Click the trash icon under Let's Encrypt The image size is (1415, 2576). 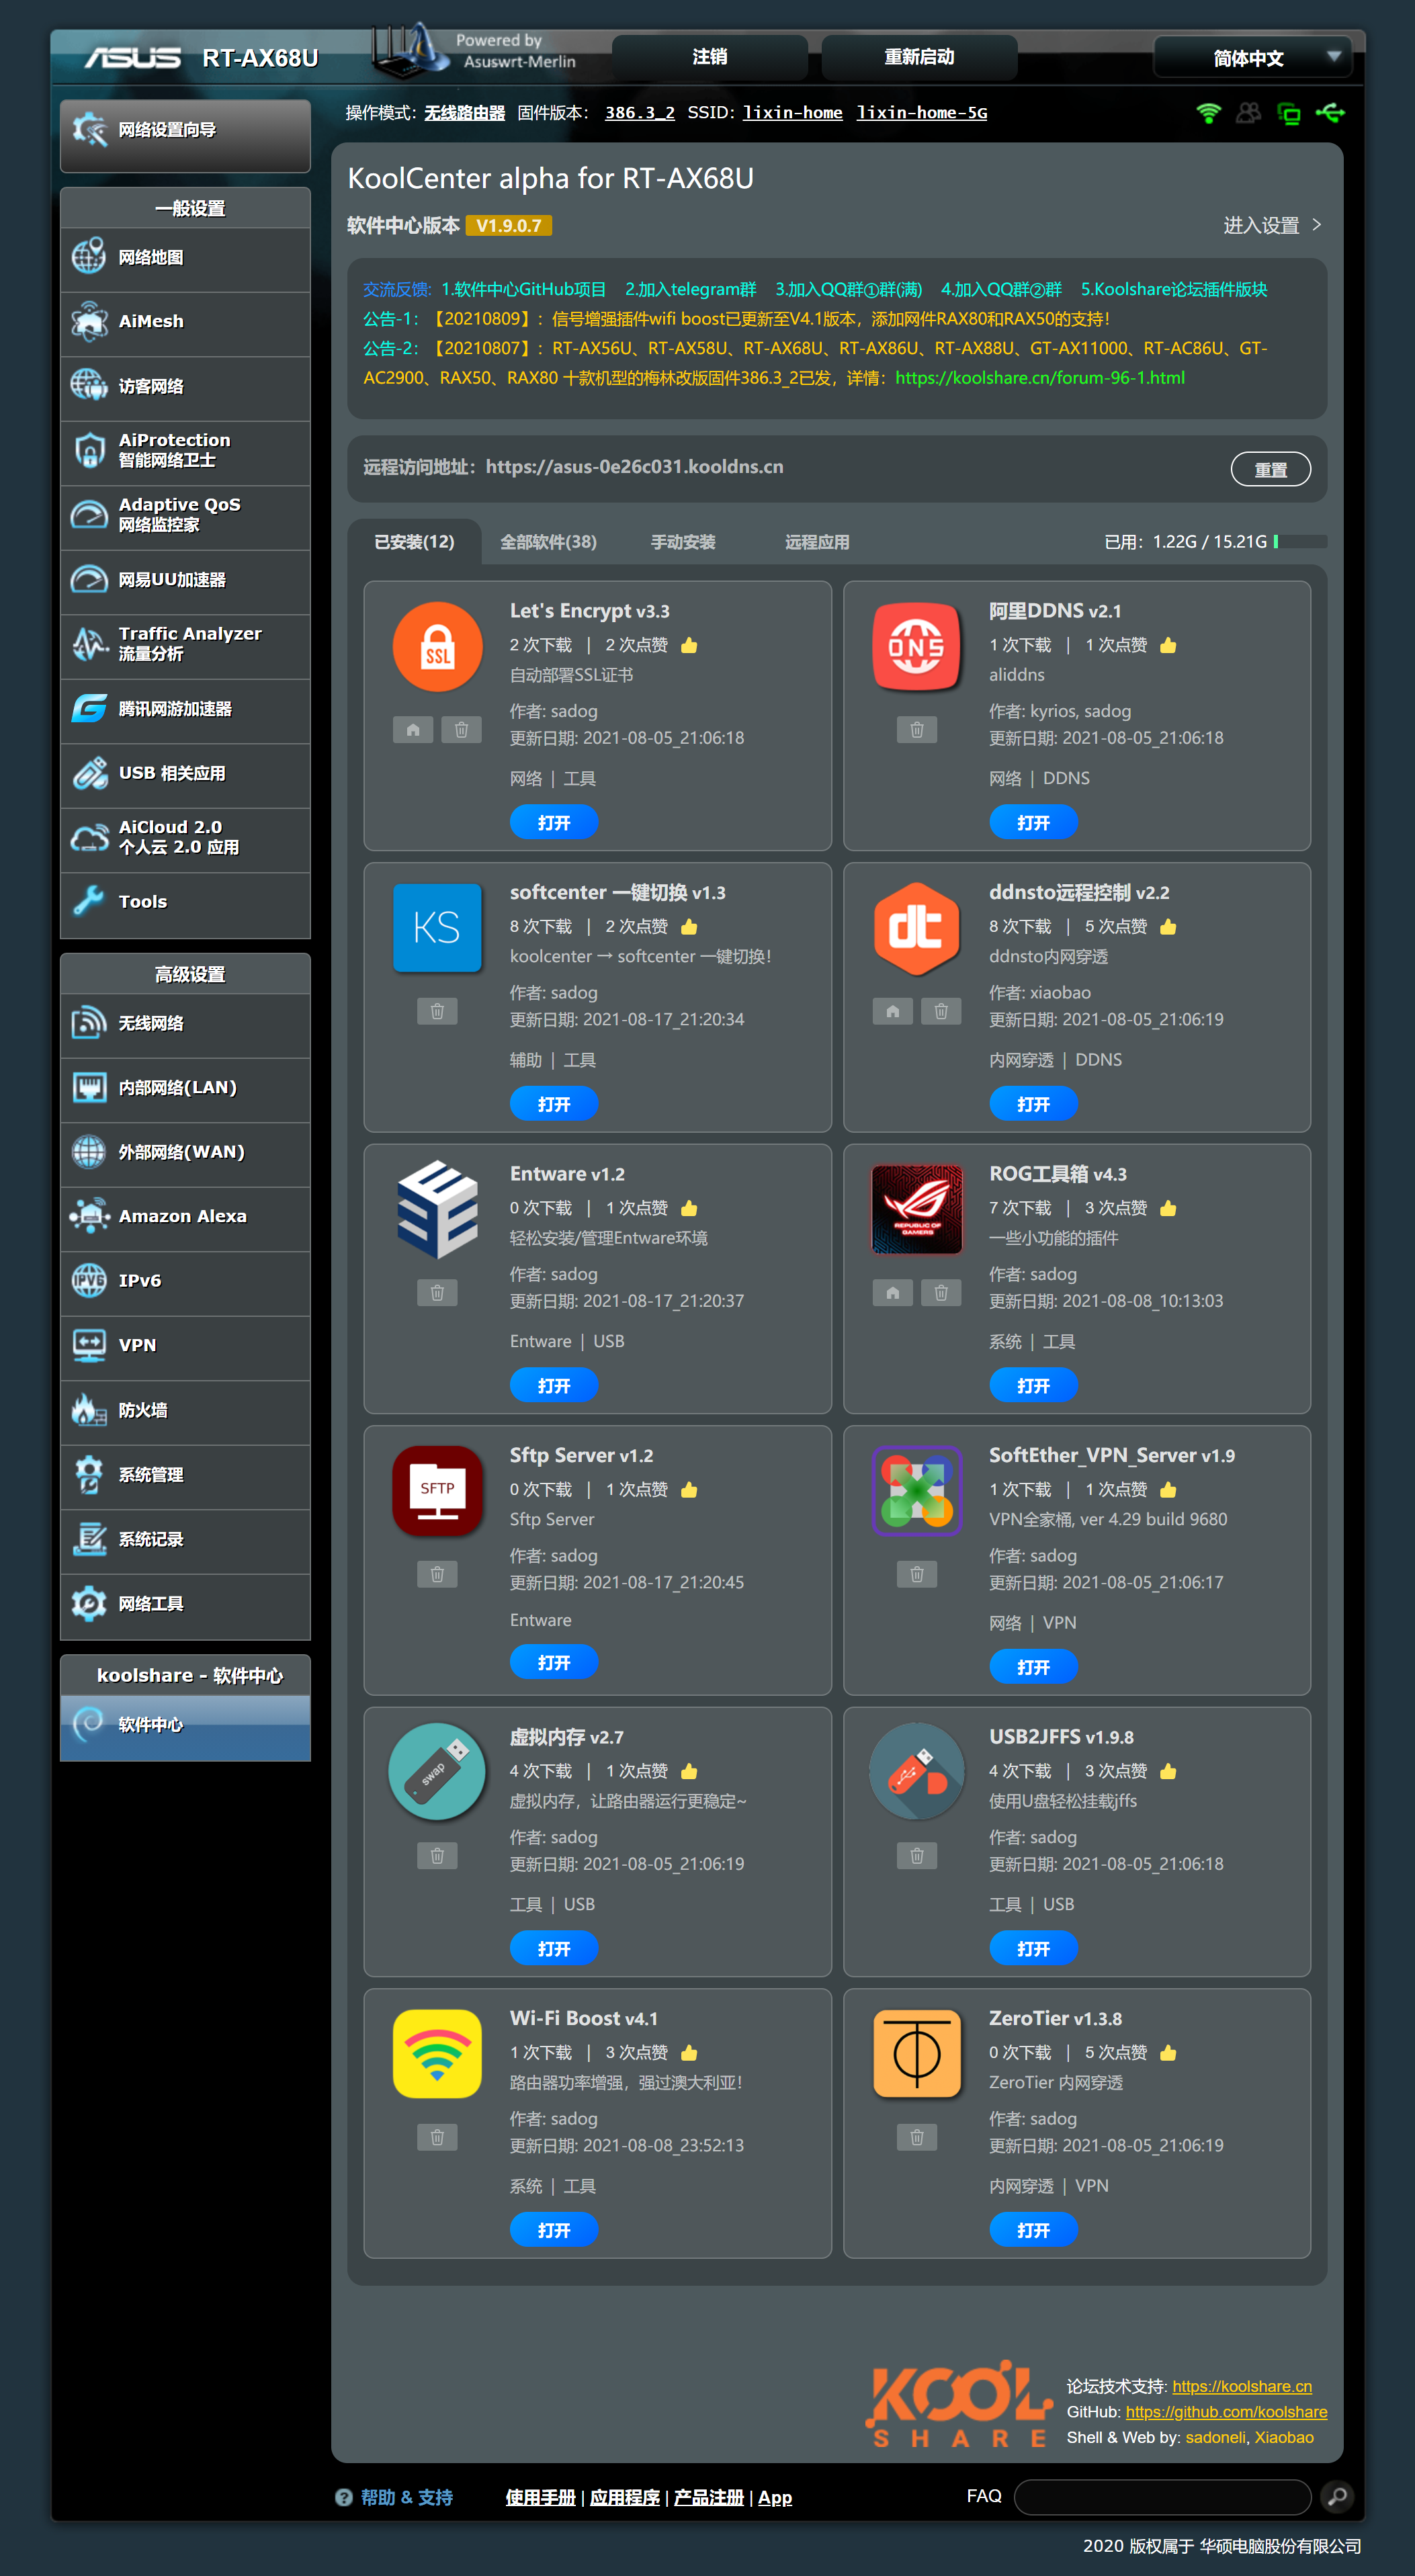click(x=461, y=730)
